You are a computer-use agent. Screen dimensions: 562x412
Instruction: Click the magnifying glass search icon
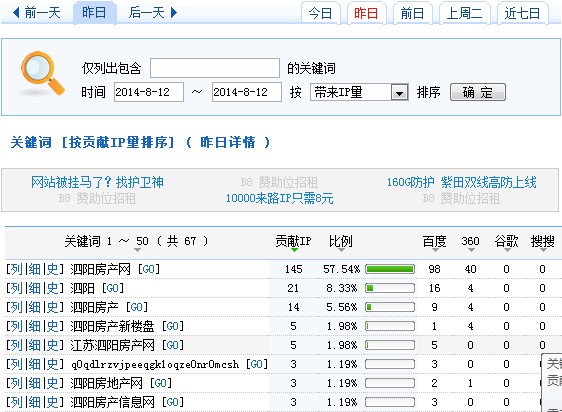coord(43,74)
